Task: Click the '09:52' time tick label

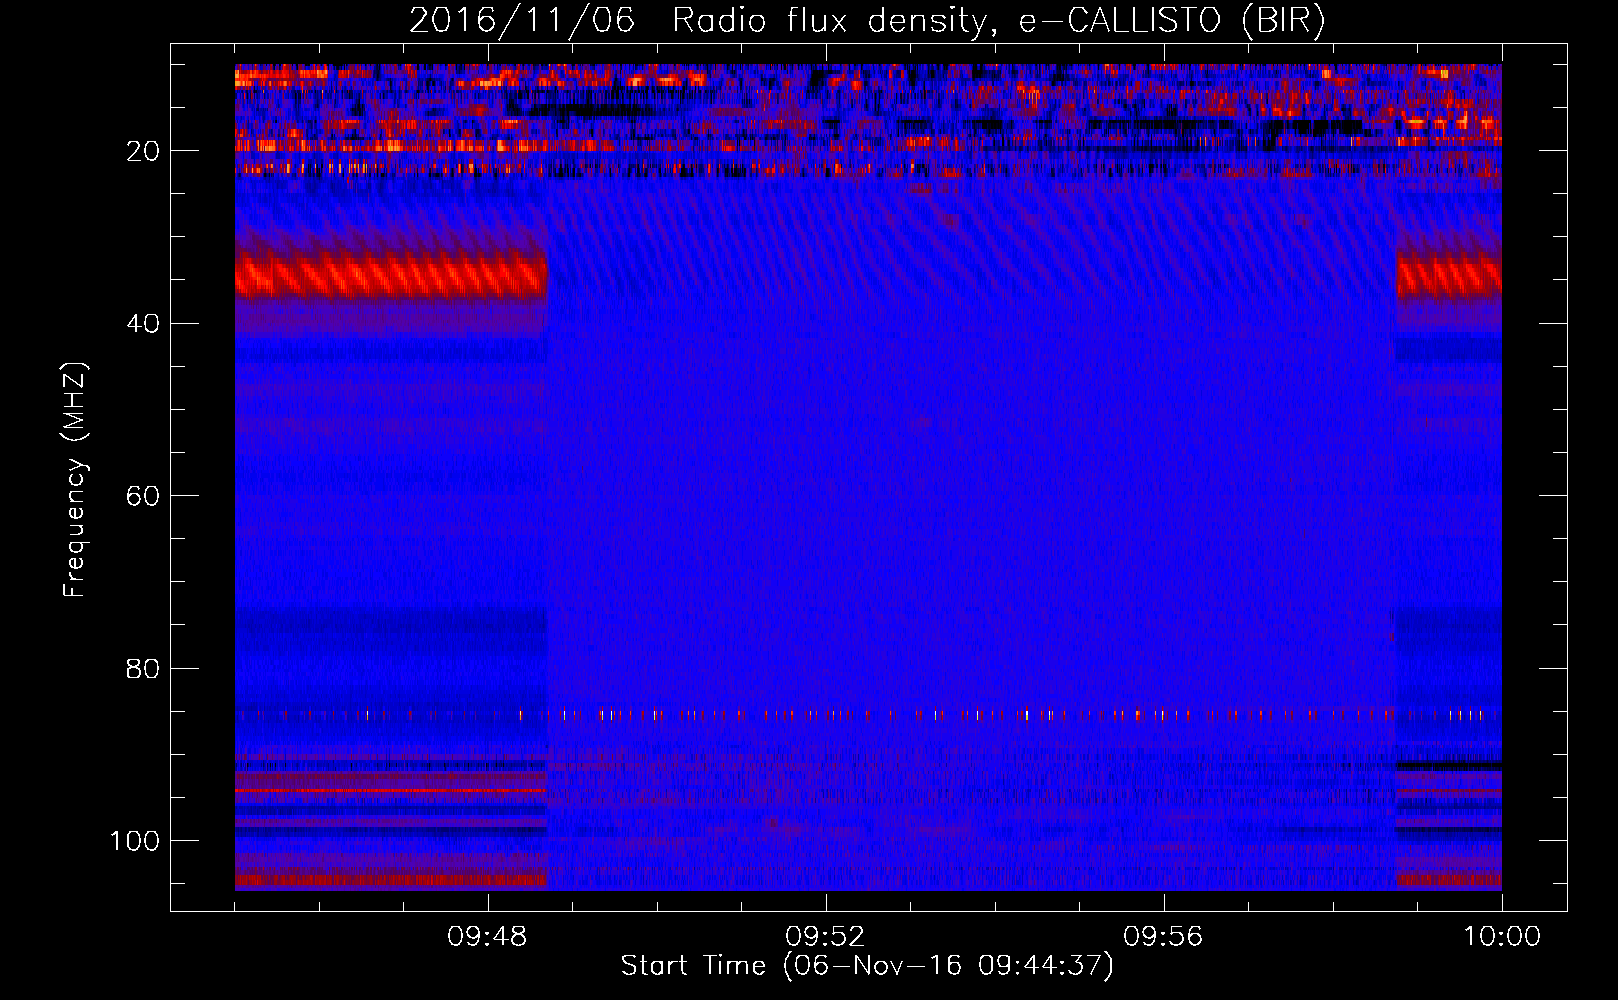Action: (825, 937)
